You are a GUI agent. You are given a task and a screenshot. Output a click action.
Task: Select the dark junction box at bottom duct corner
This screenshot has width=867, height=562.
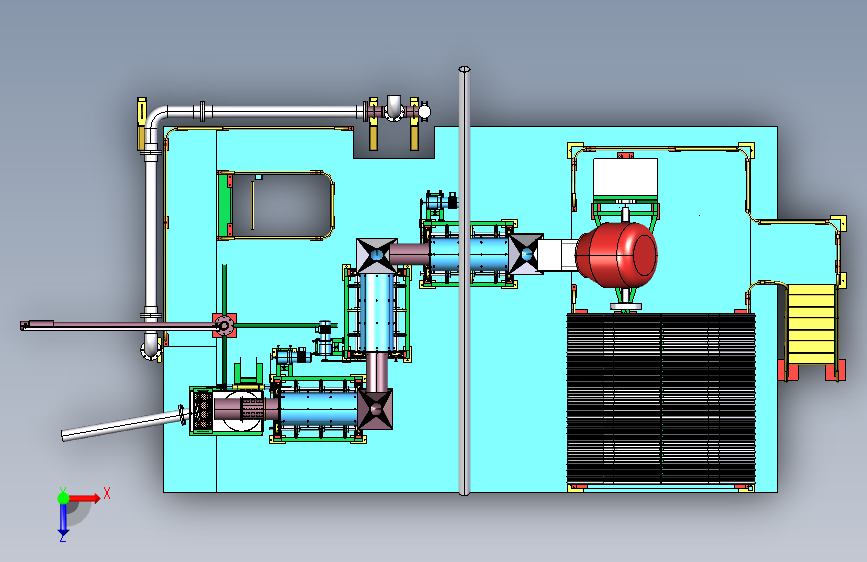[x=375, y=409]
